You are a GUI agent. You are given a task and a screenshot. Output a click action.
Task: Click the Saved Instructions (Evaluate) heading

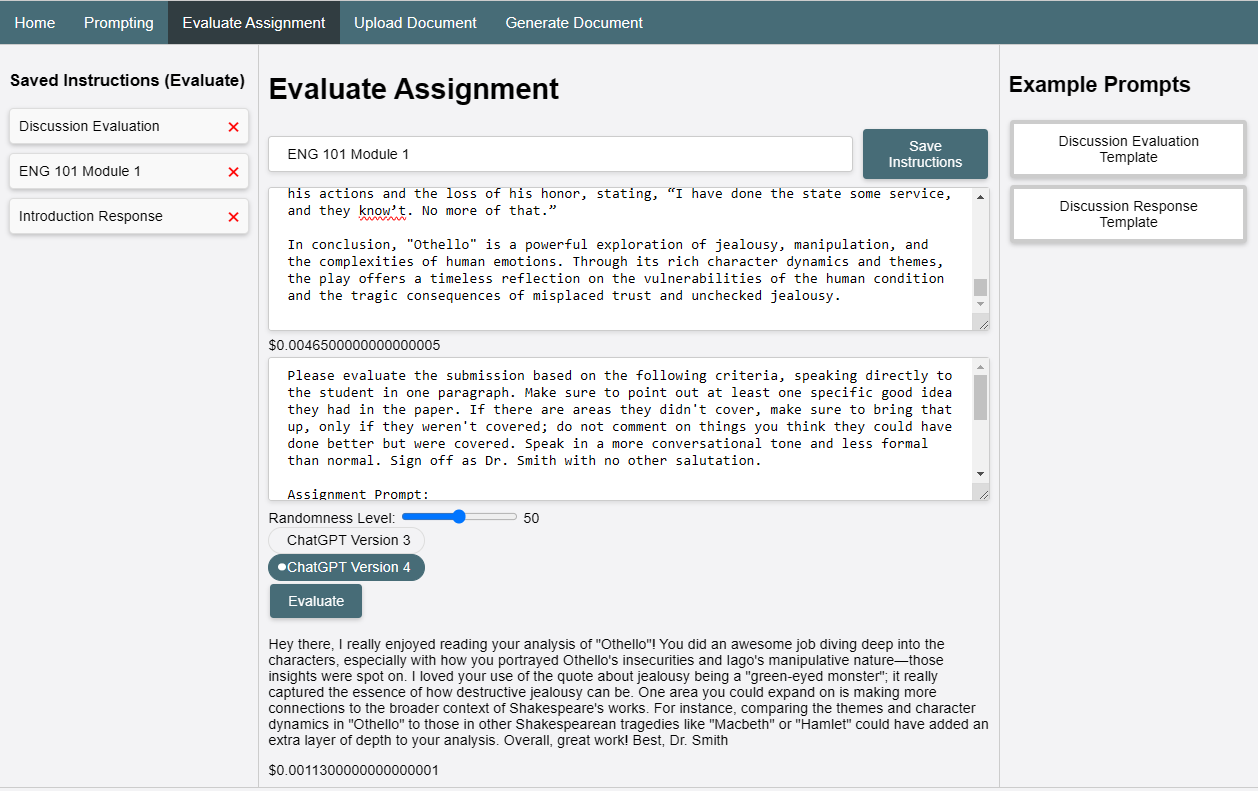tap(127, 80)
